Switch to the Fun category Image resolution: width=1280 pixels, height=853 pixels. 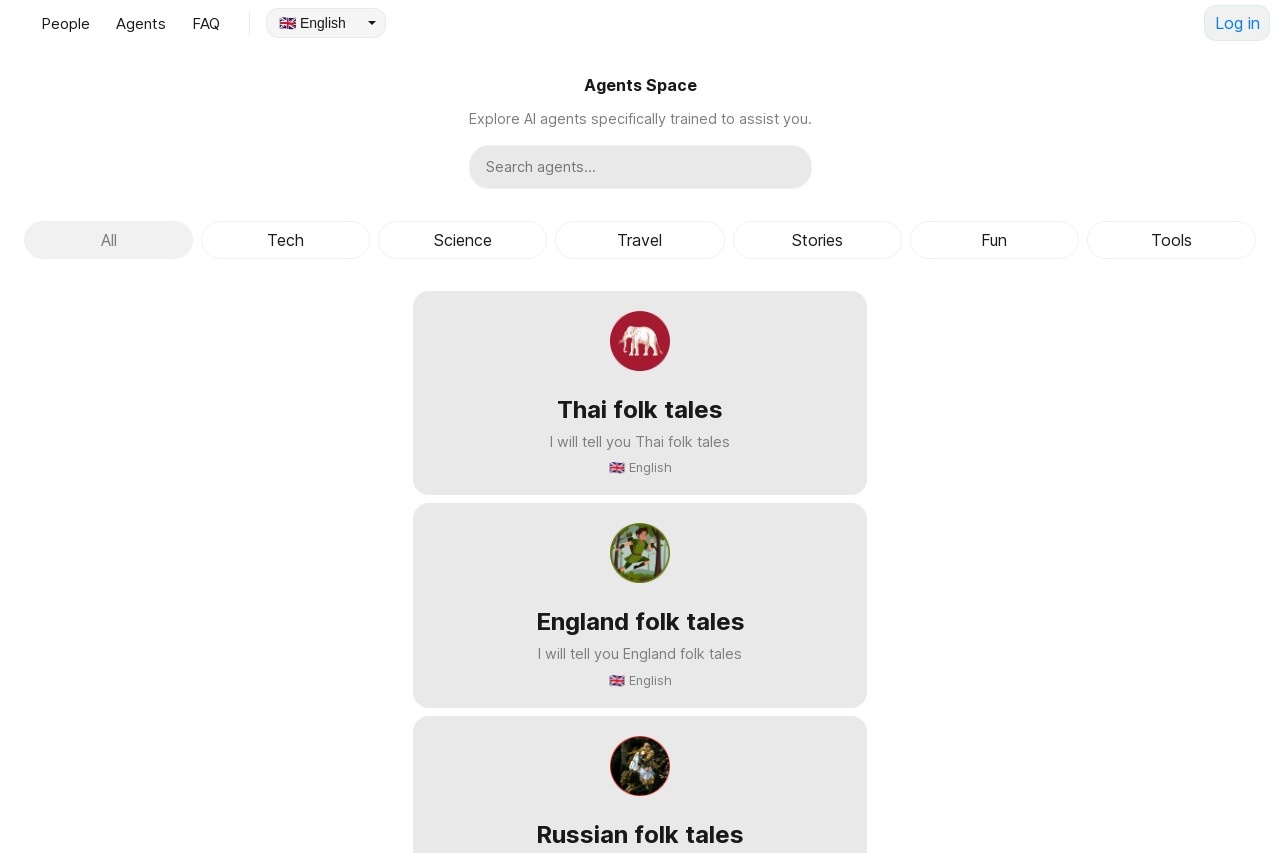pos(994,240)
